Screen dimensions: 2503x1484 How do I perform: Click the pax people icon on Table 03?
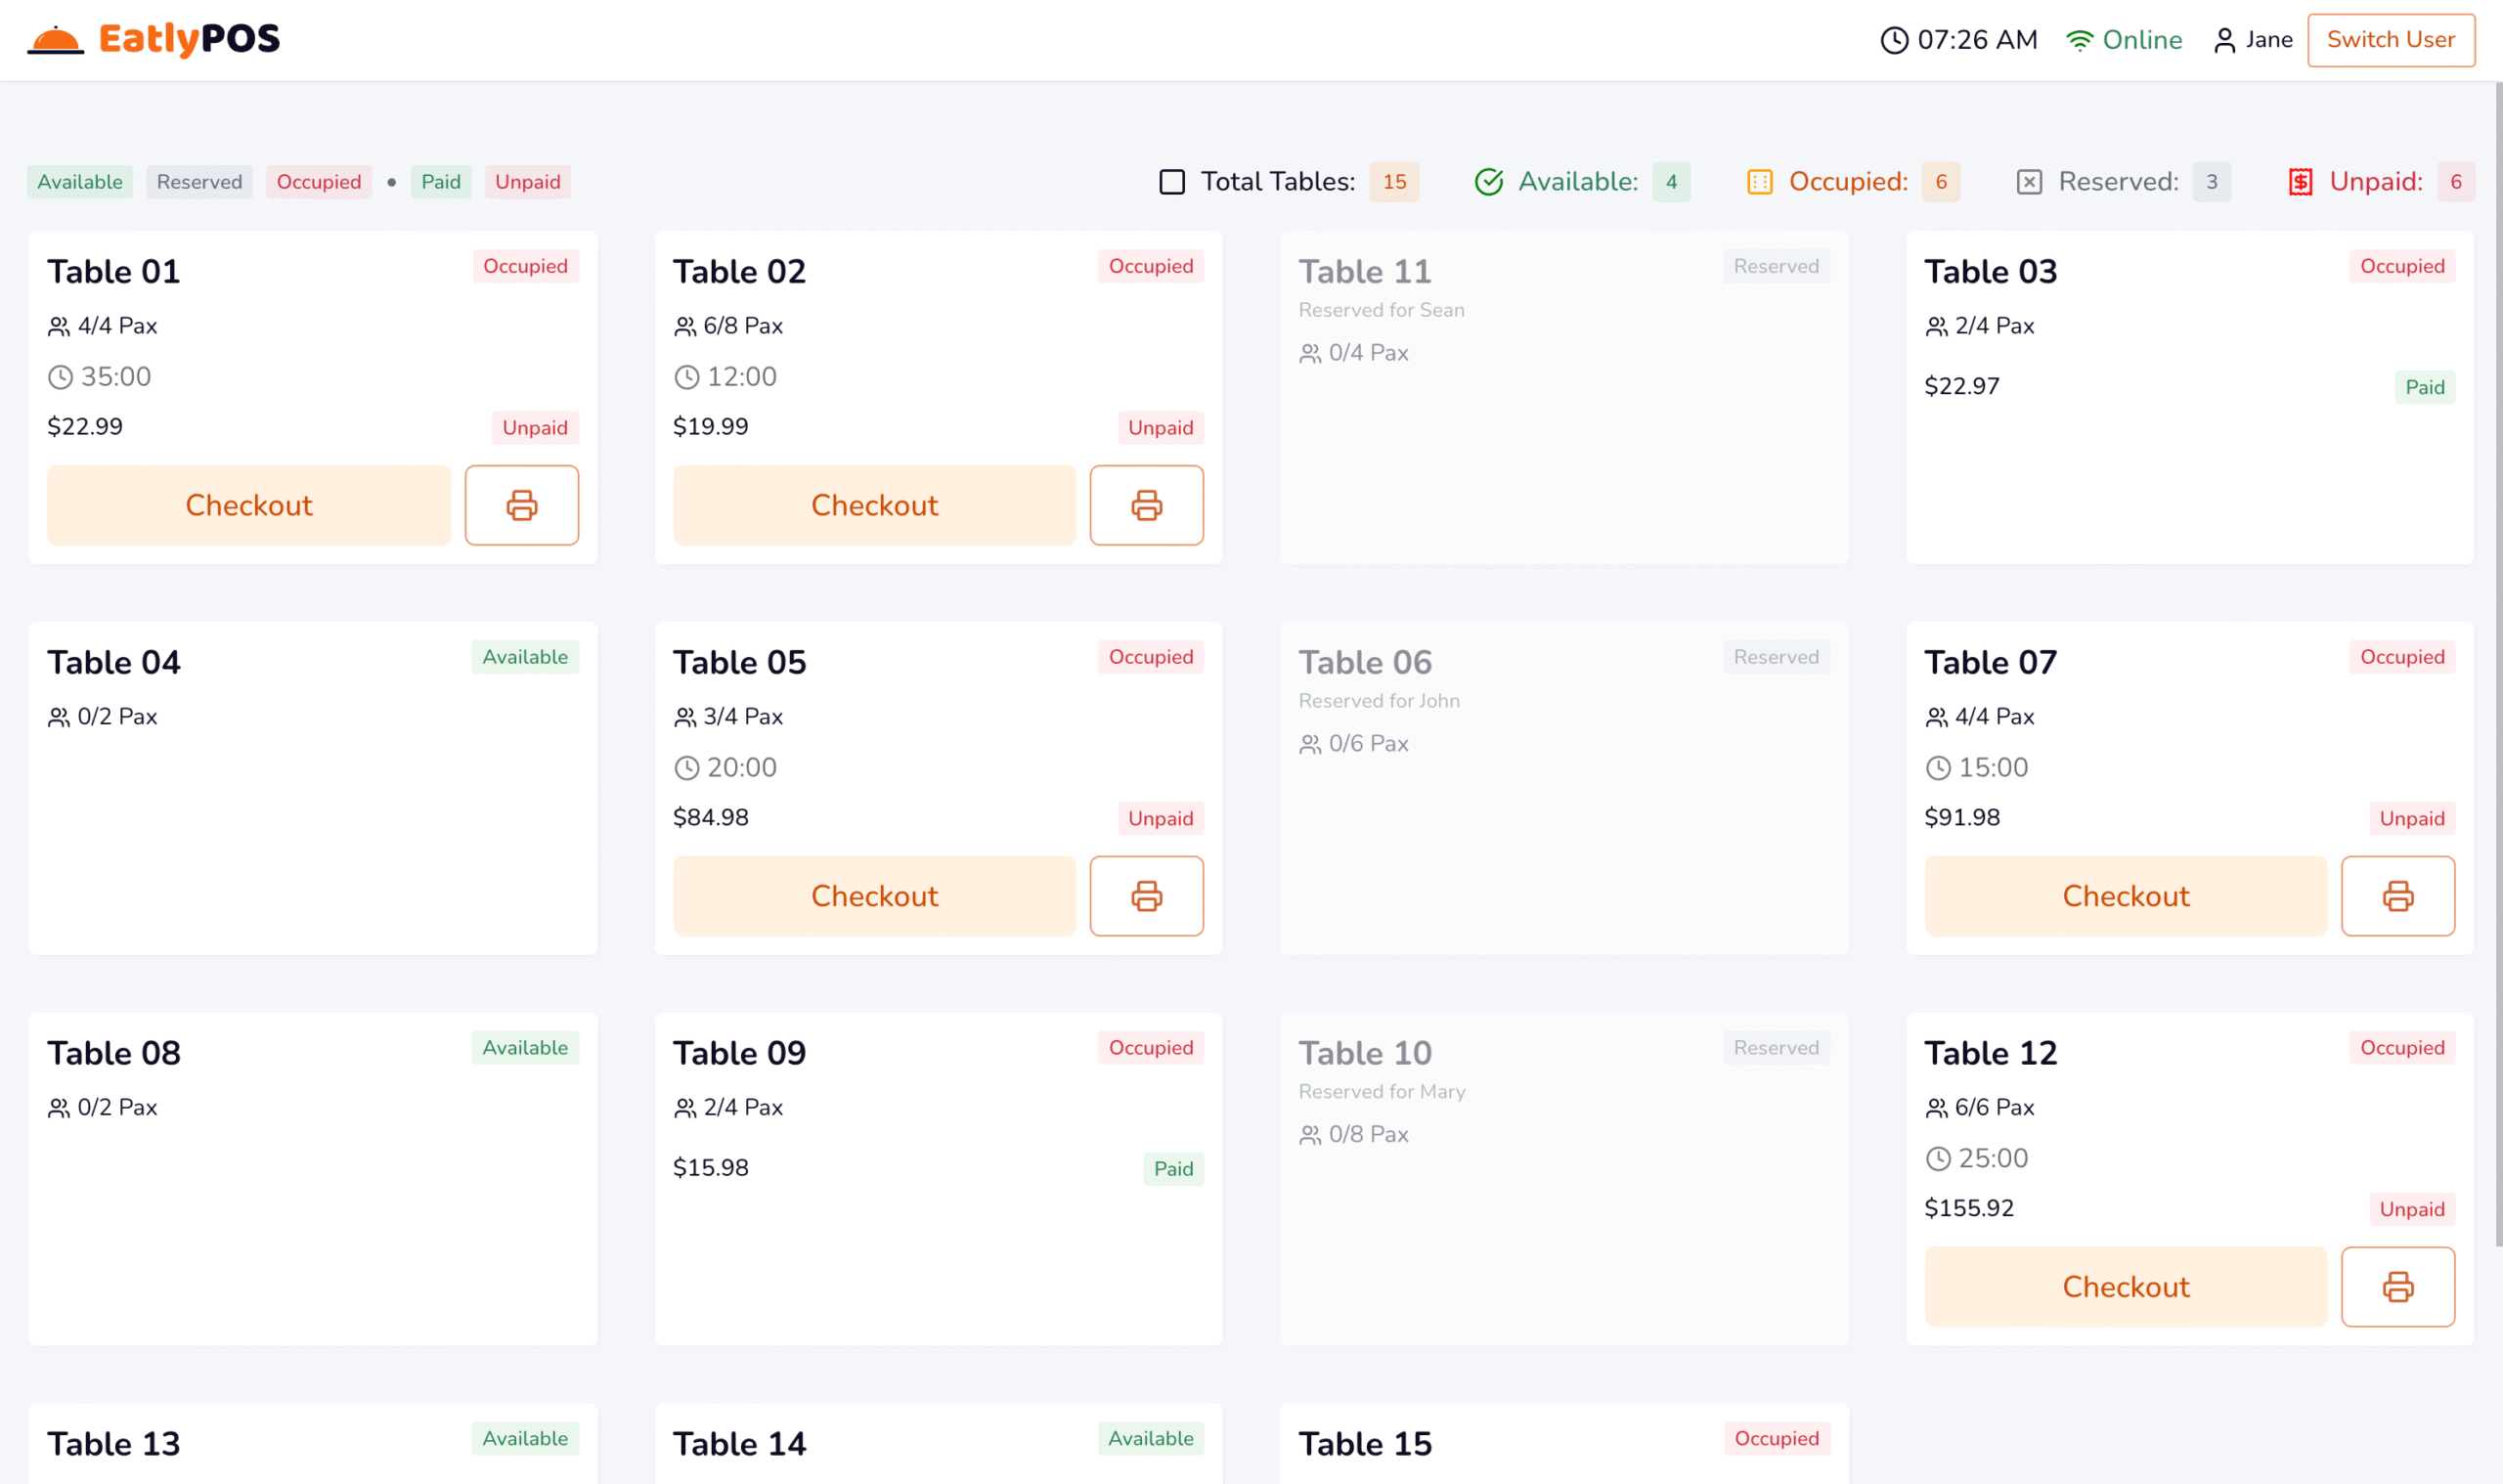click(x=1937, y=326)
